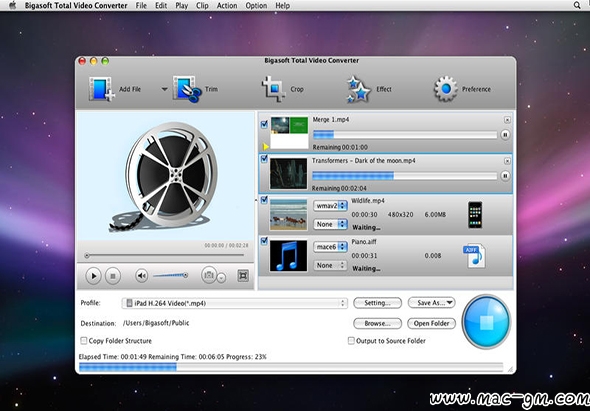Image resolution: width=590 pixels, height=411 pixels.
Task: Toggle full screen preview icon
Action: point(243,276)
